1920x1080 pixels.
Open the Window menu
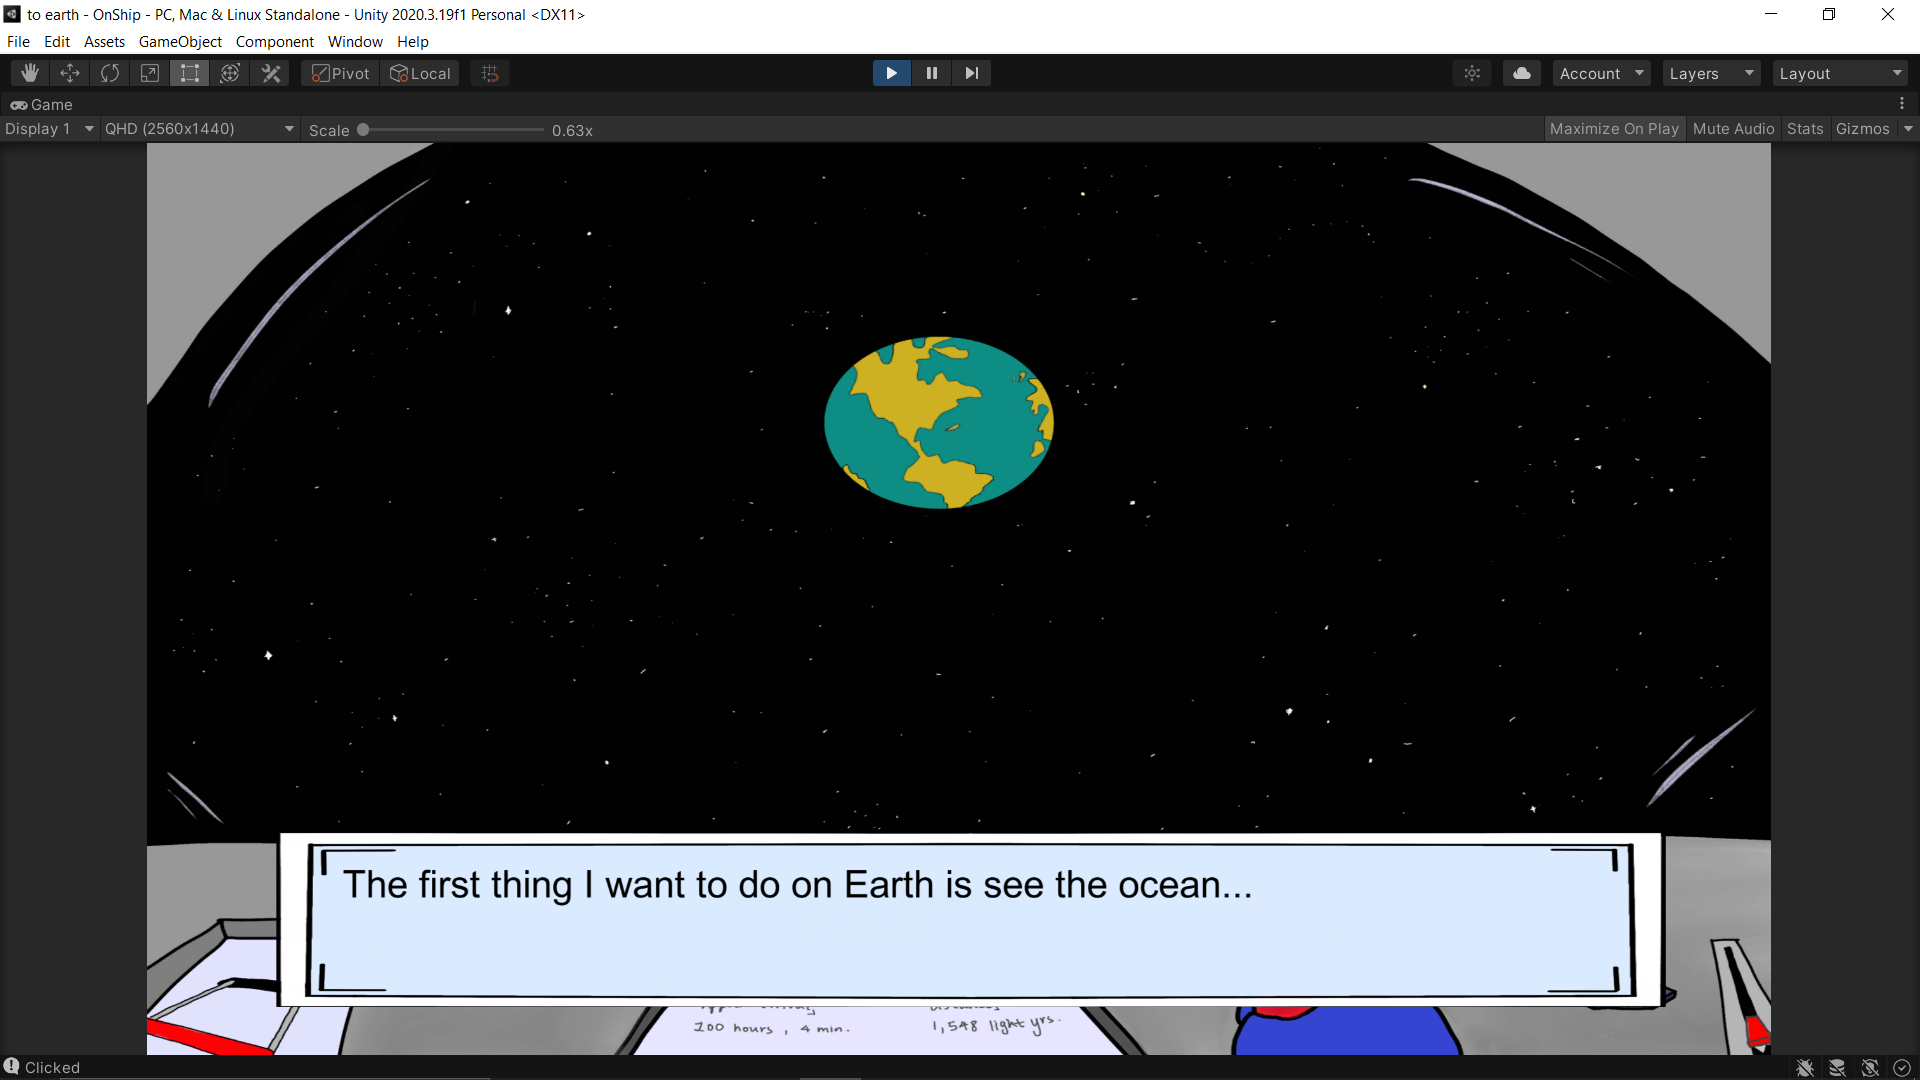(x=355, y=42)
